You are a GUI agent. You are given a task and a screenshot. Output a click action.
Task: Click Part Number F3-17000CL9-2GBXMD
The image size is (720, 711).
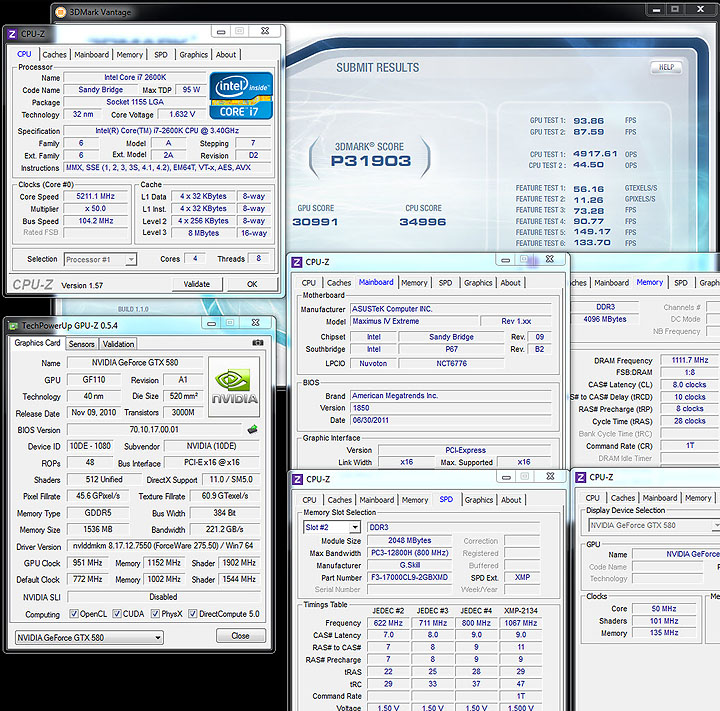pos(410,577)
